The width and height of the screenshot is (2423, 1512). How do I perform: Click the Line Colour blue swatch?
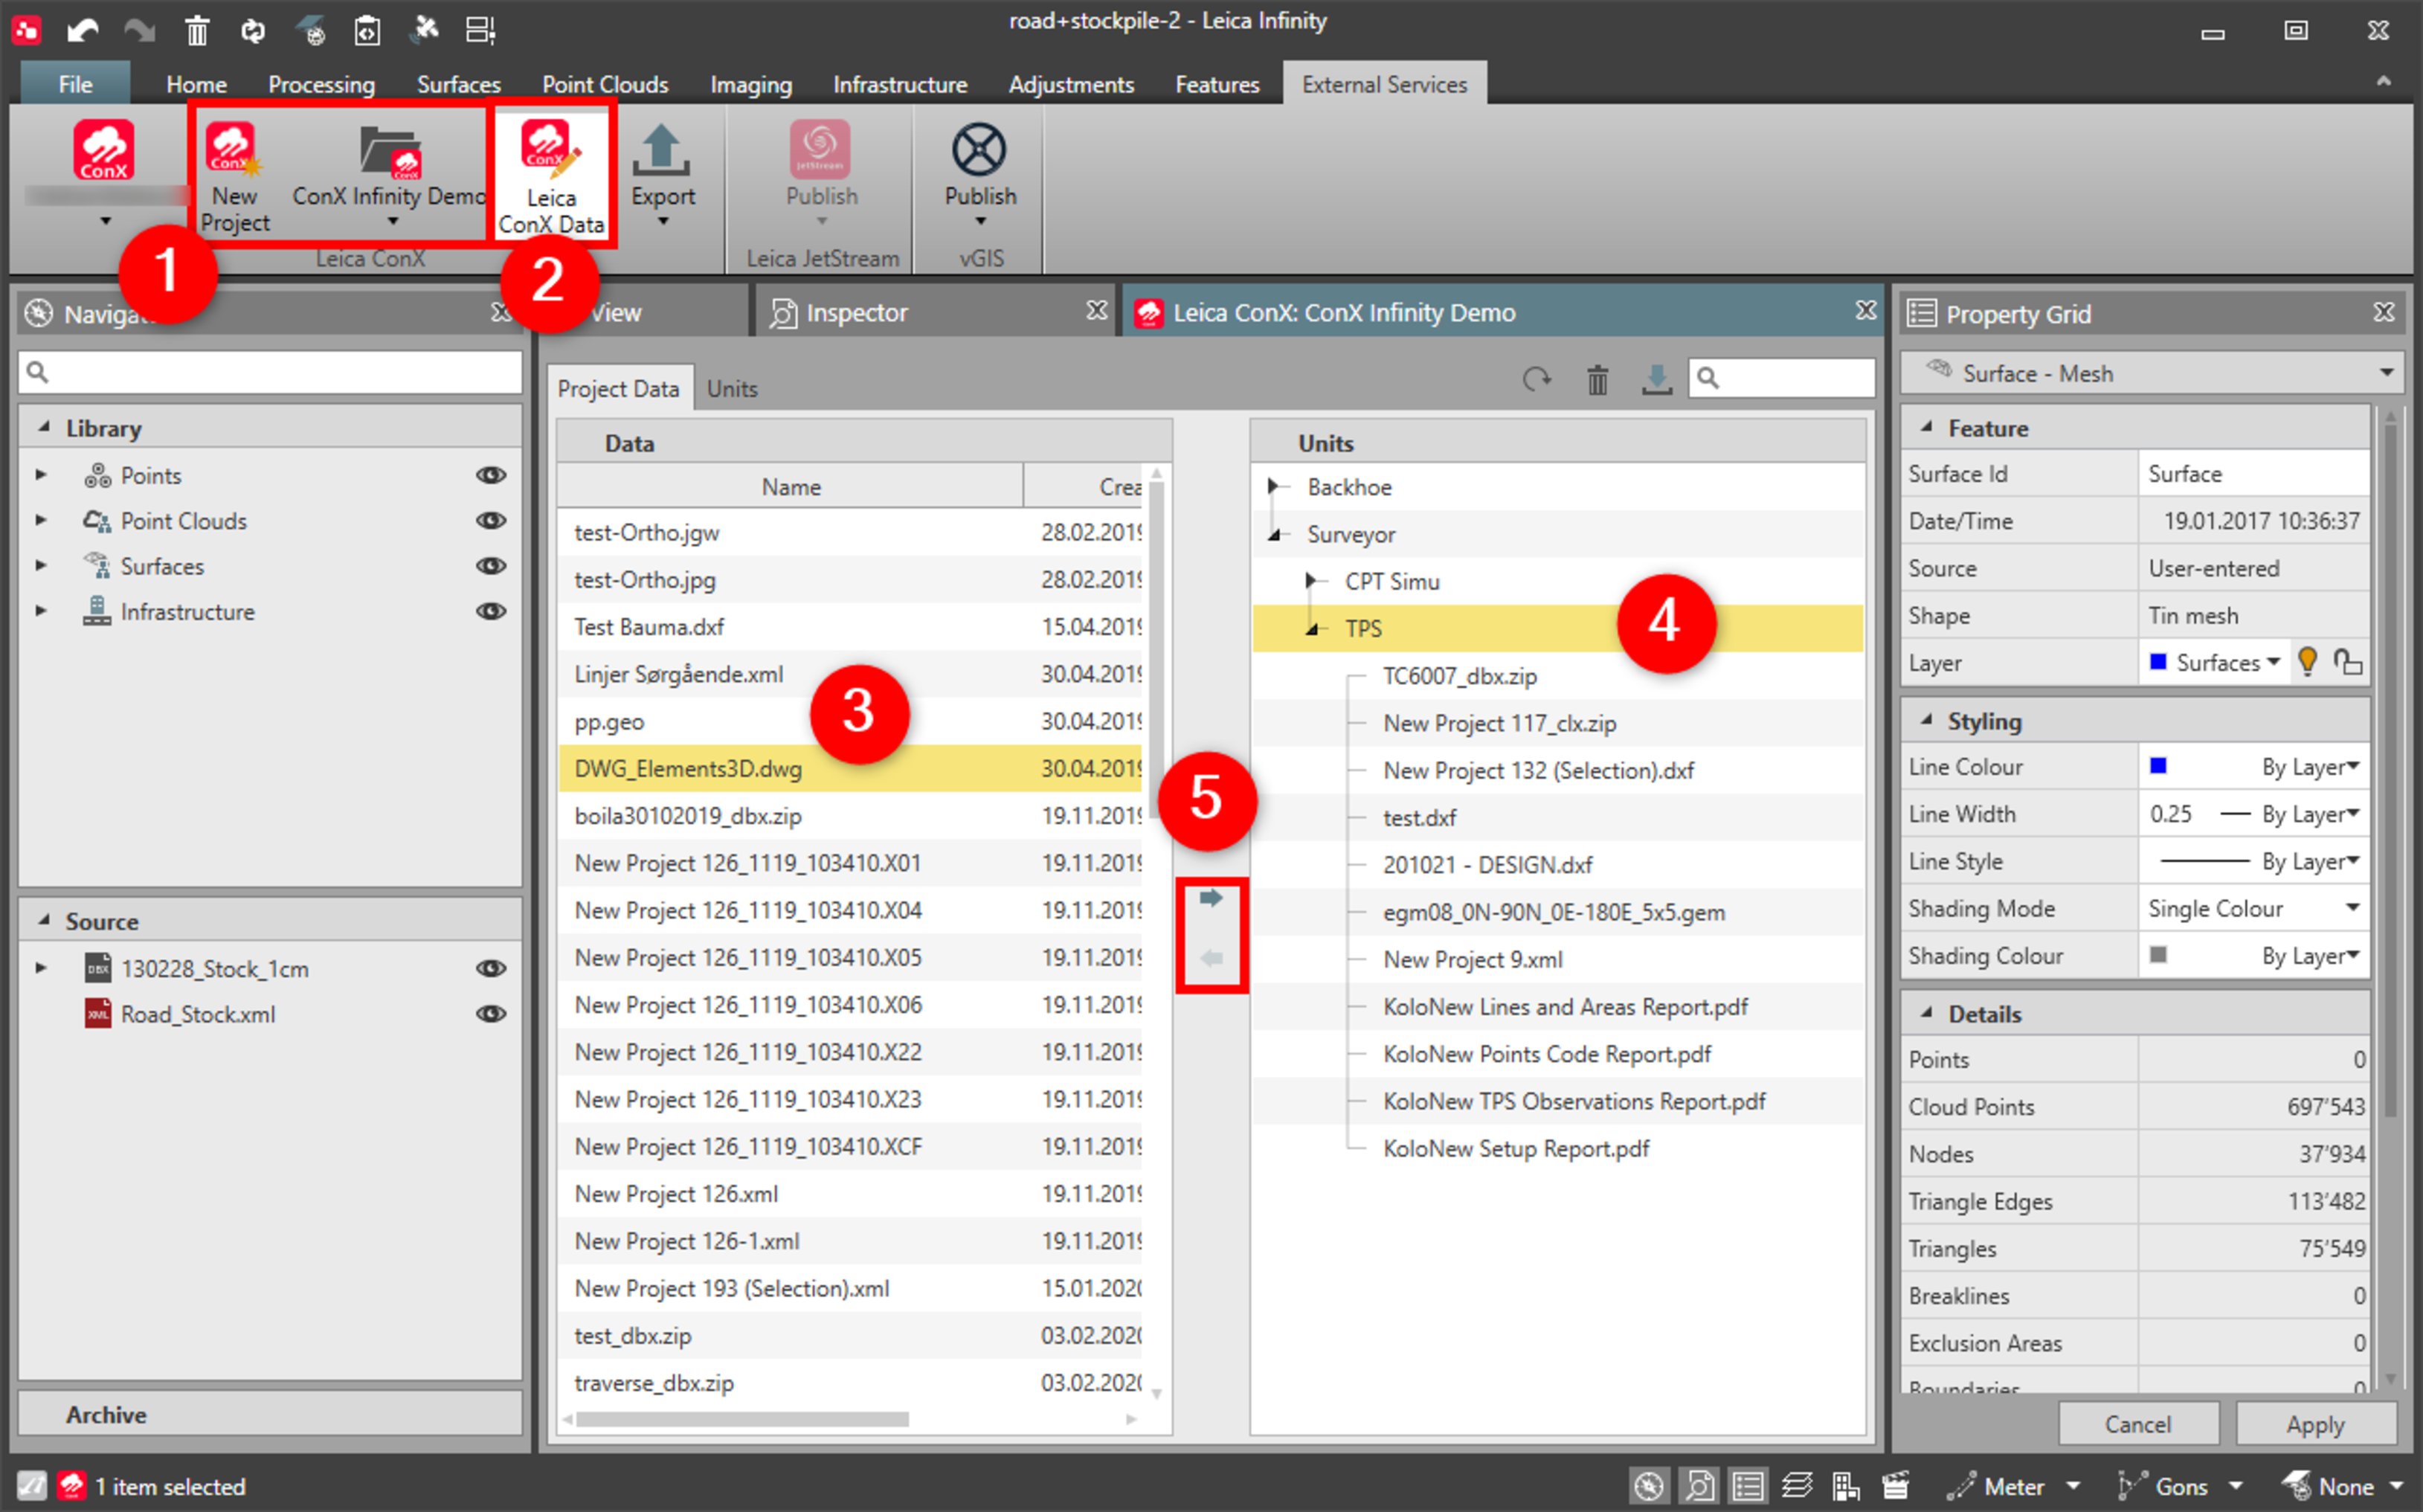coord(2158,766)
